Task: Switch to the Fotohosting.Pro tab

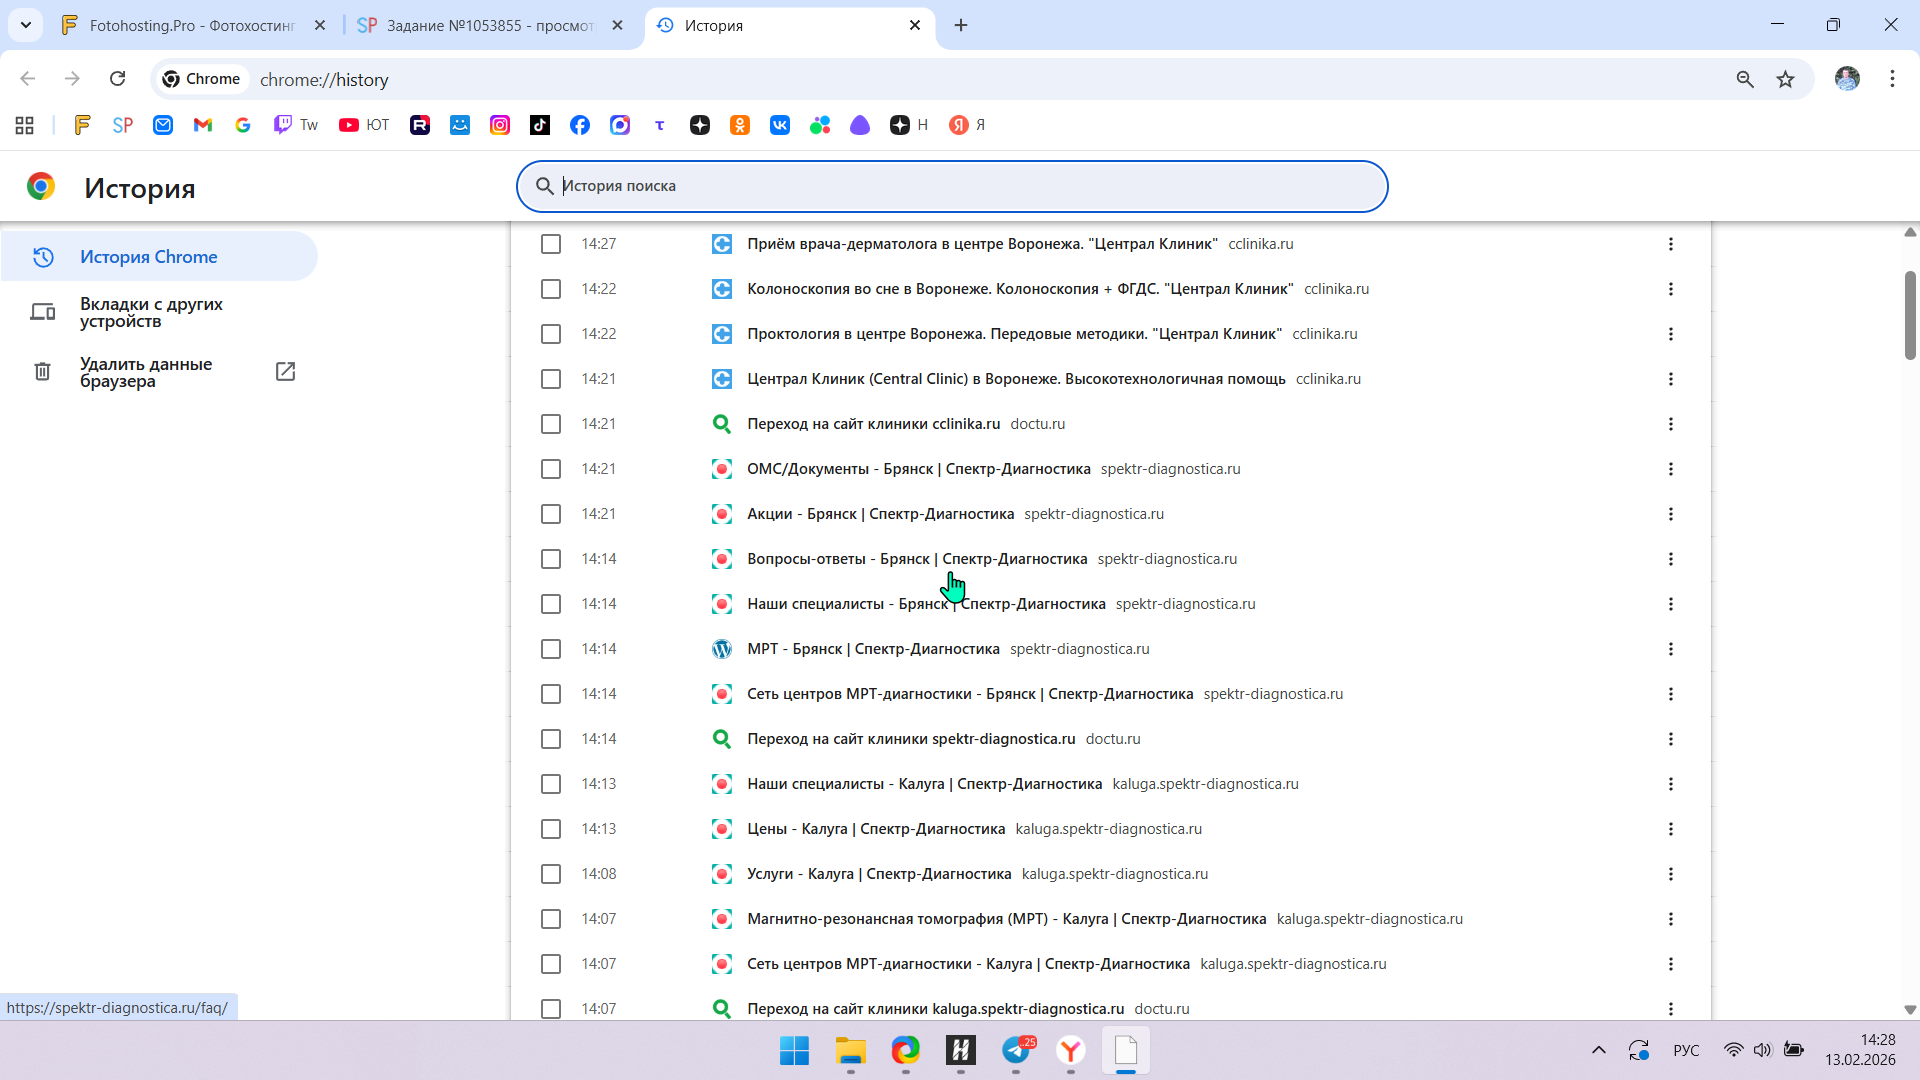Action: [192, 25]
